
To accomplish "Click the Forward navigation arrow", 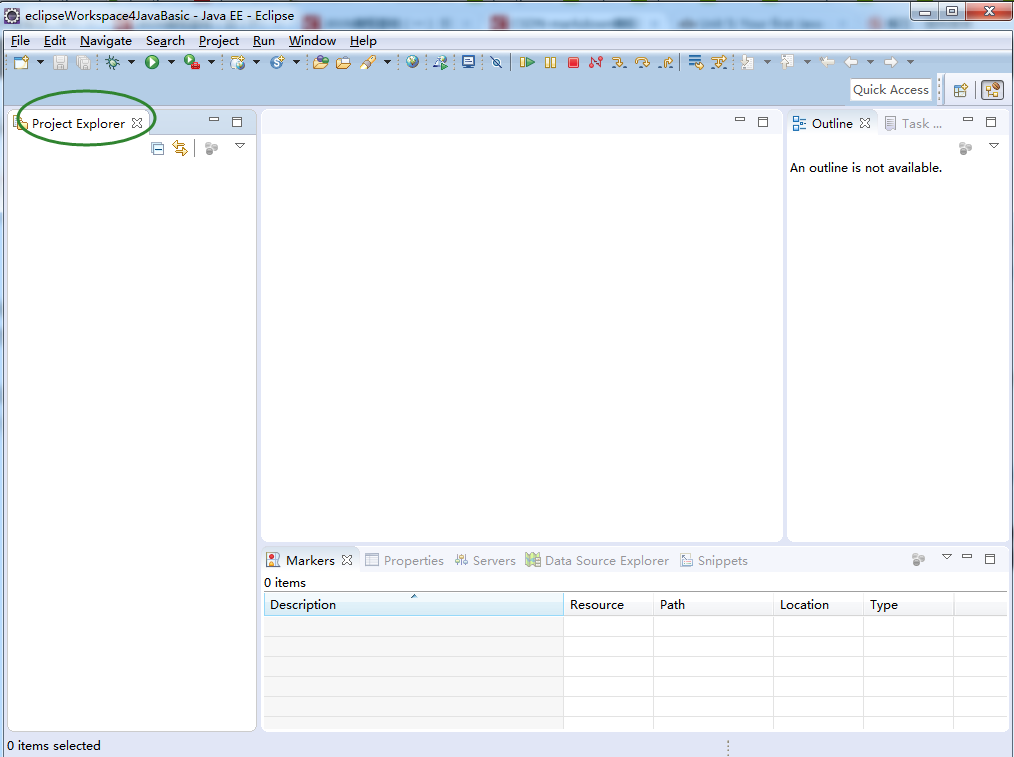I will [890, 62].
